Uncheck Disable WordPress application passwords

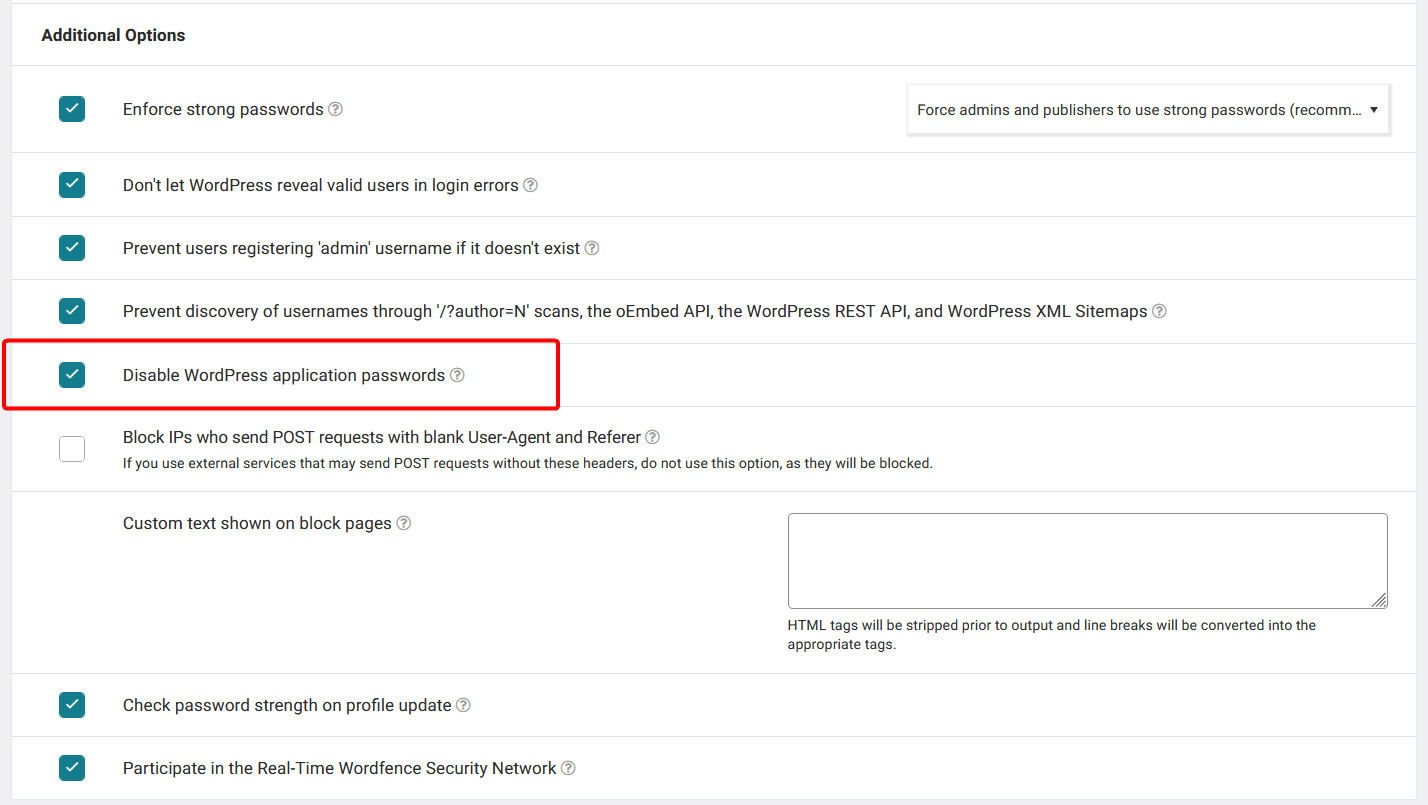pyautogui.click(x=72, y=375)
